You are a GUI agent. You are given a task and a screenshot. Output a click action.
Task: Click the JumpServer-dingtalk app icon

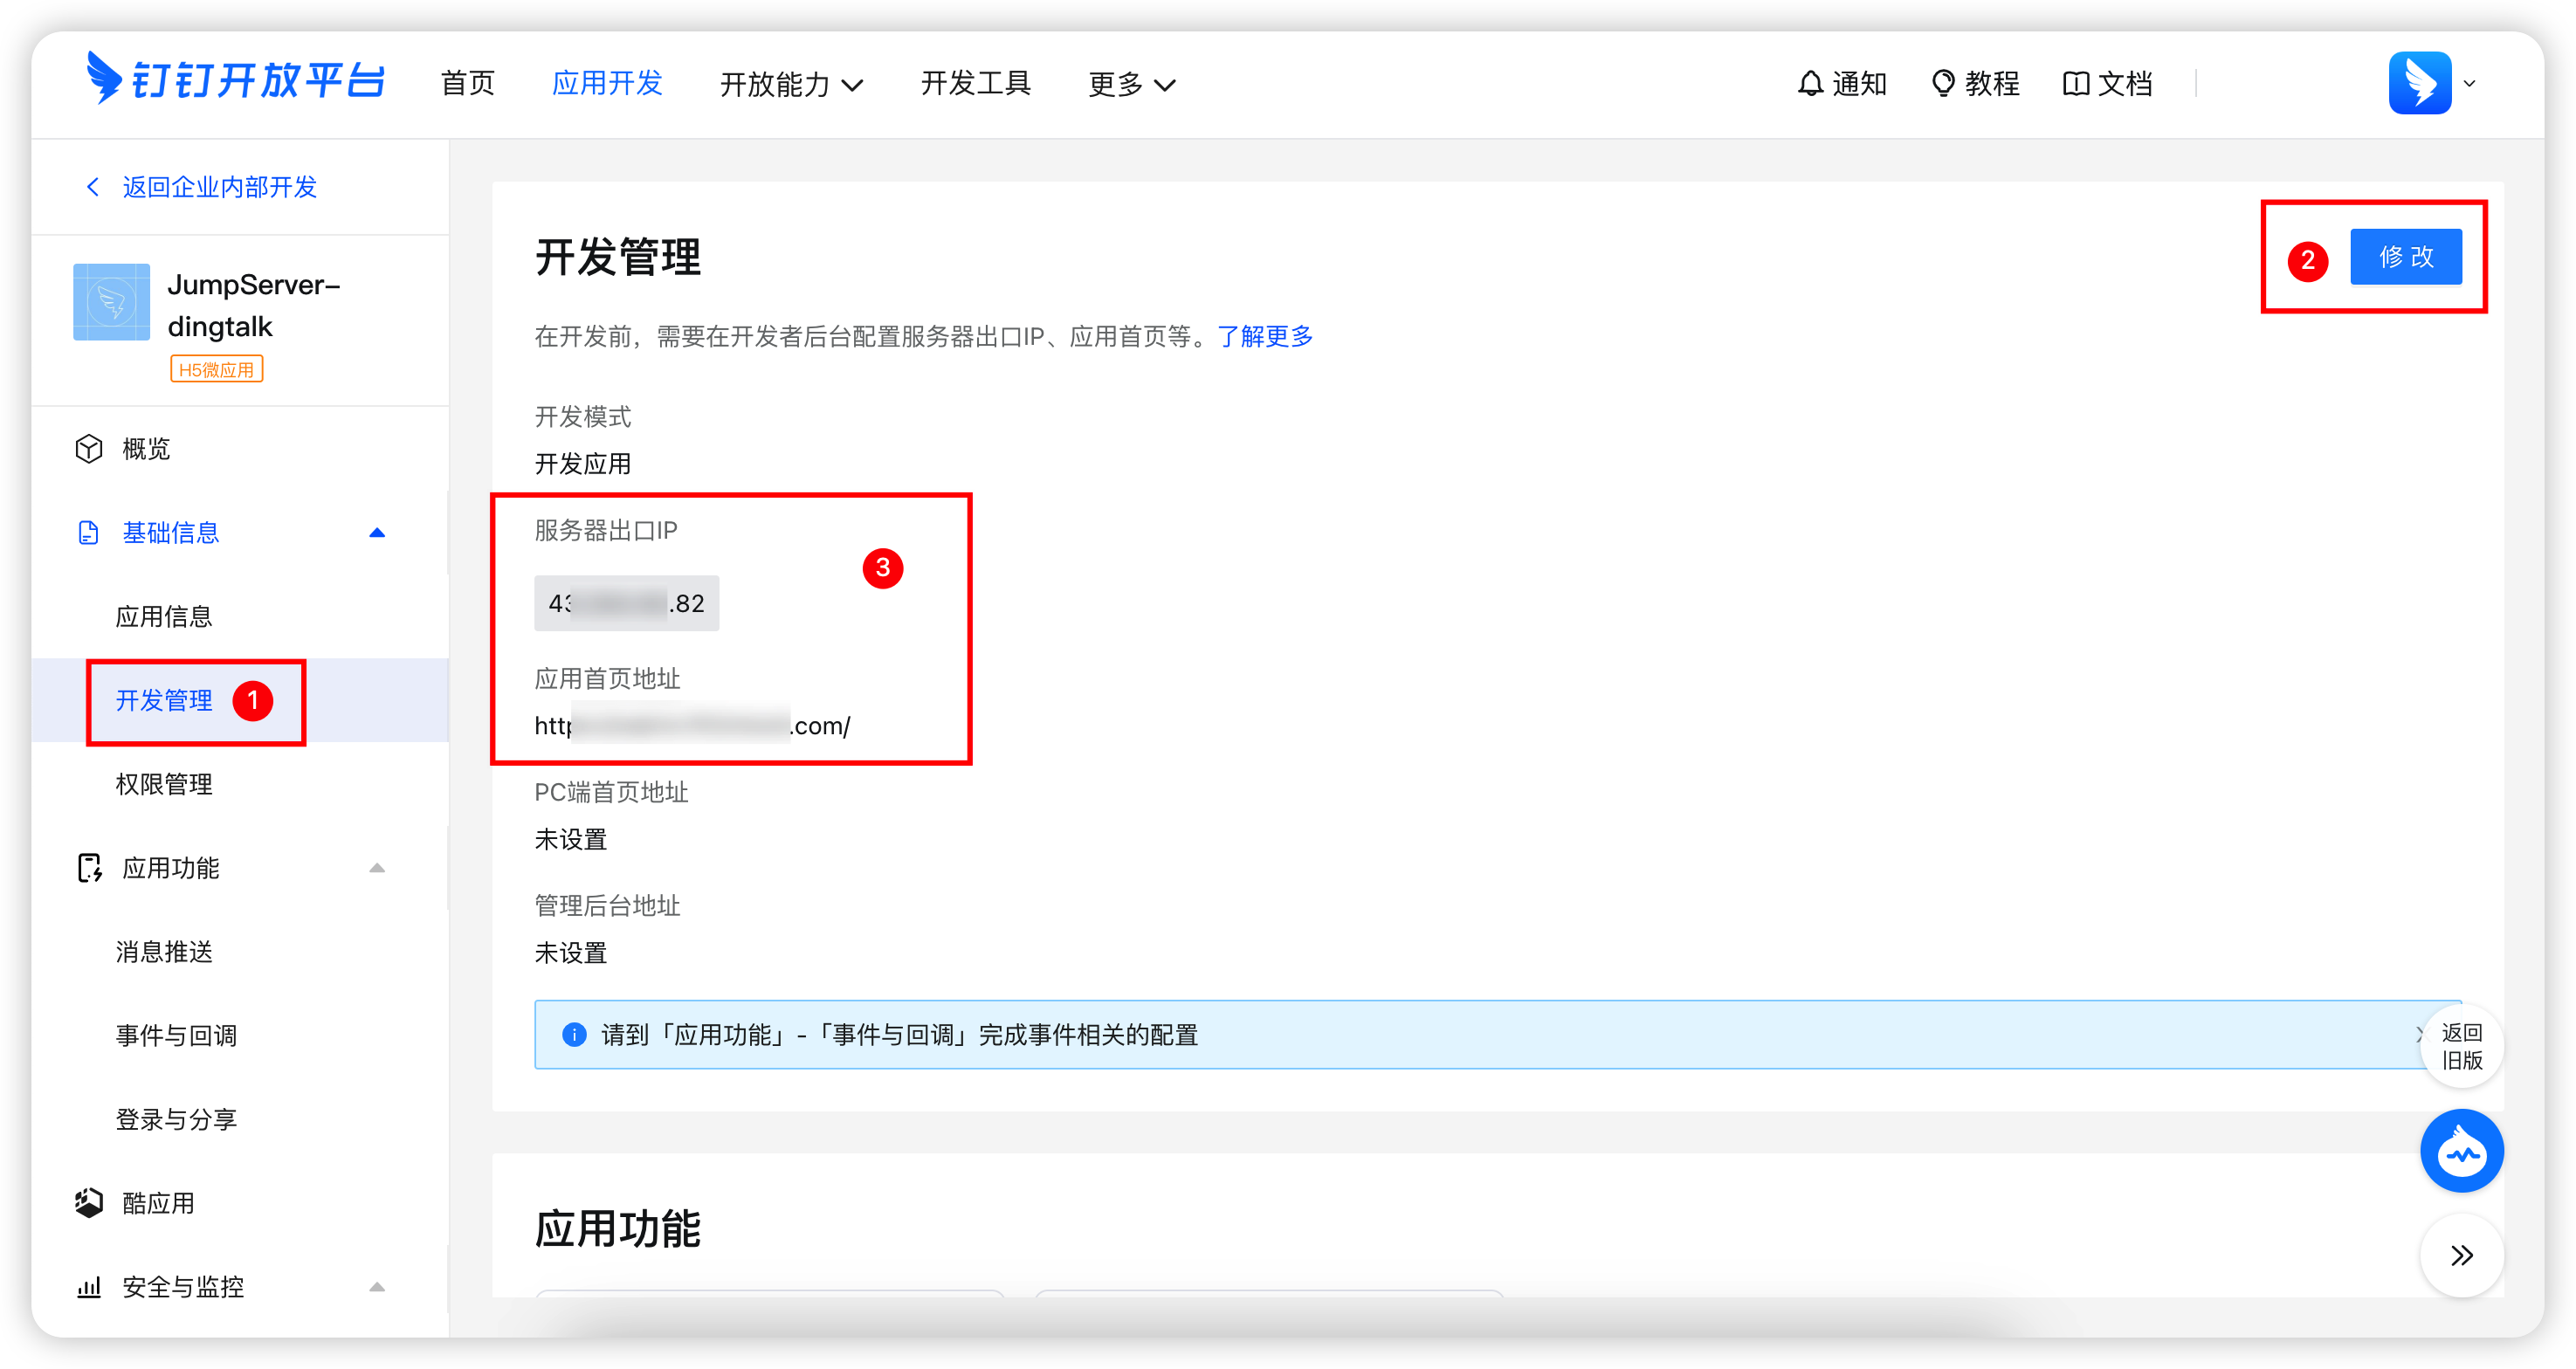(x=112, y=302)
